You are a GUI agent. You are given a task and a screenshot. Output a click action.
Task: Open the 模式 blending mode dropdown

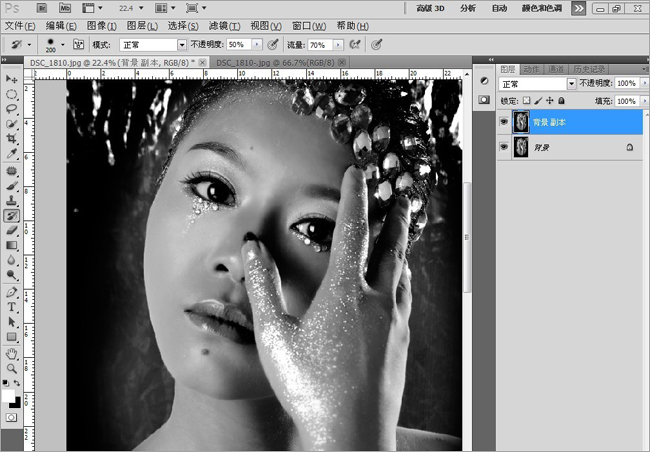[x=182, y=45]
